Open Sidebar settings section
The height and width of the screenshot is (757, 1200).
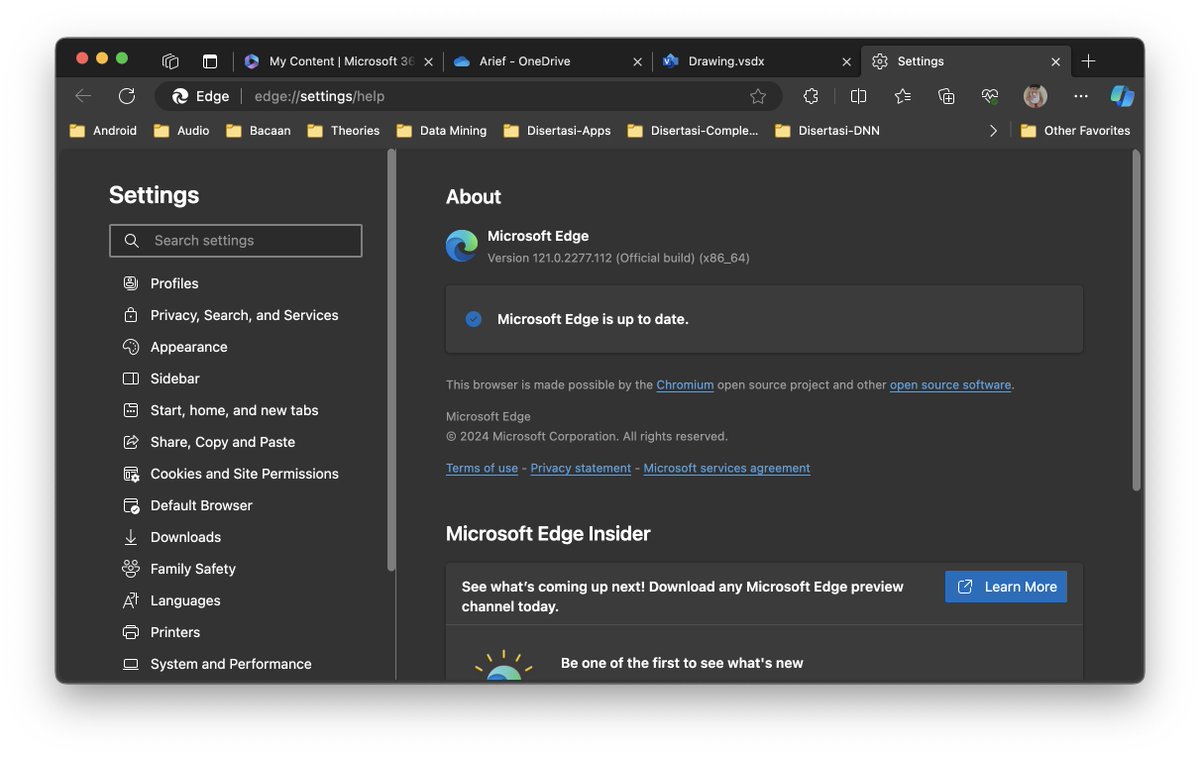(x=161, y=379)
